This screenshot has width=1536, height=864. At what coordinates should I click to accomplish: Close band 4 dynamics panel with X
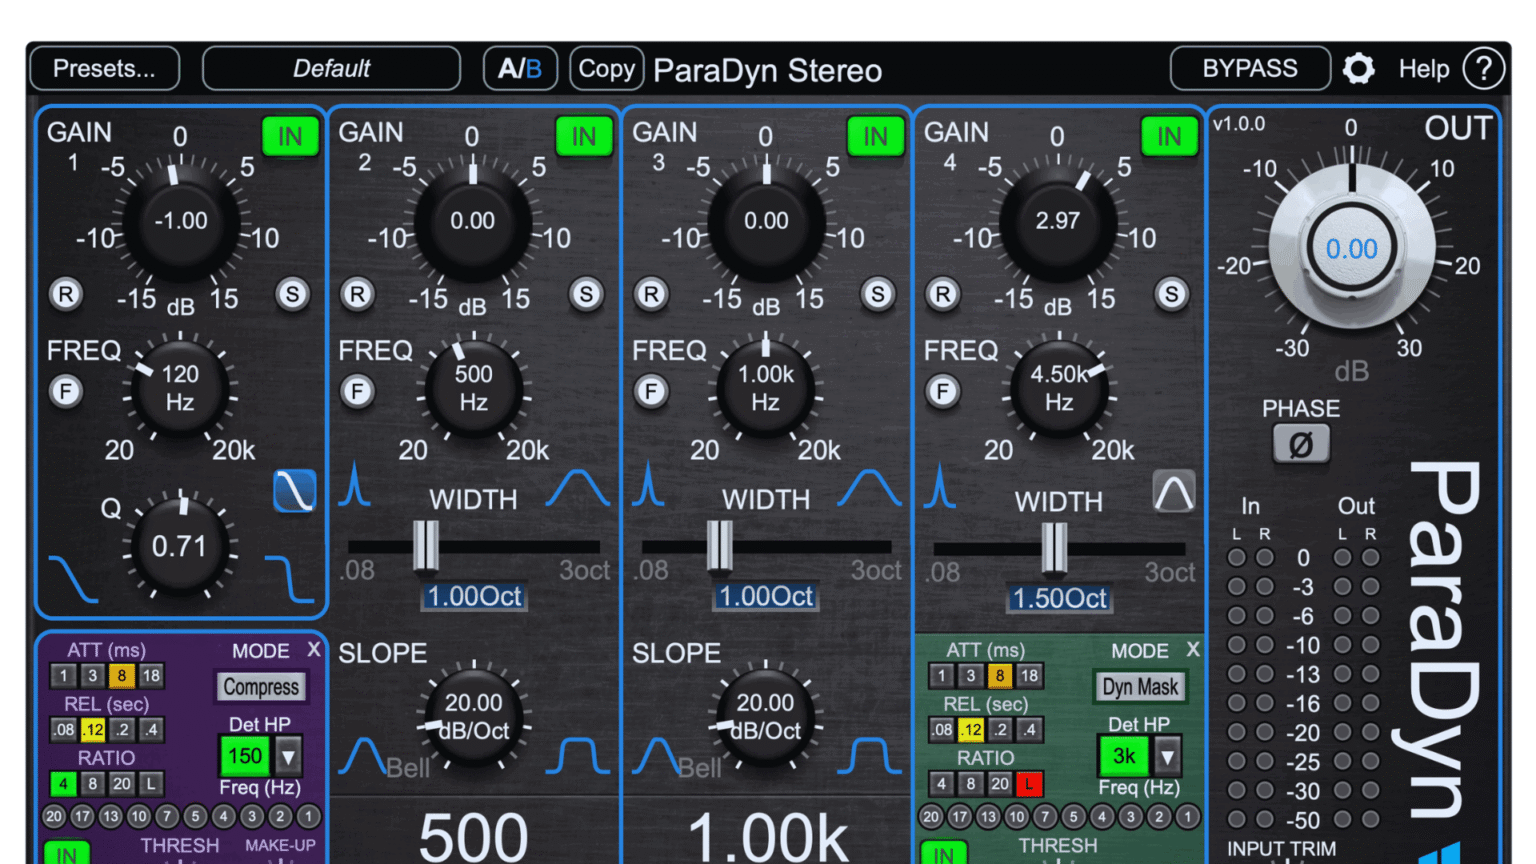[x=1193, y=649]
